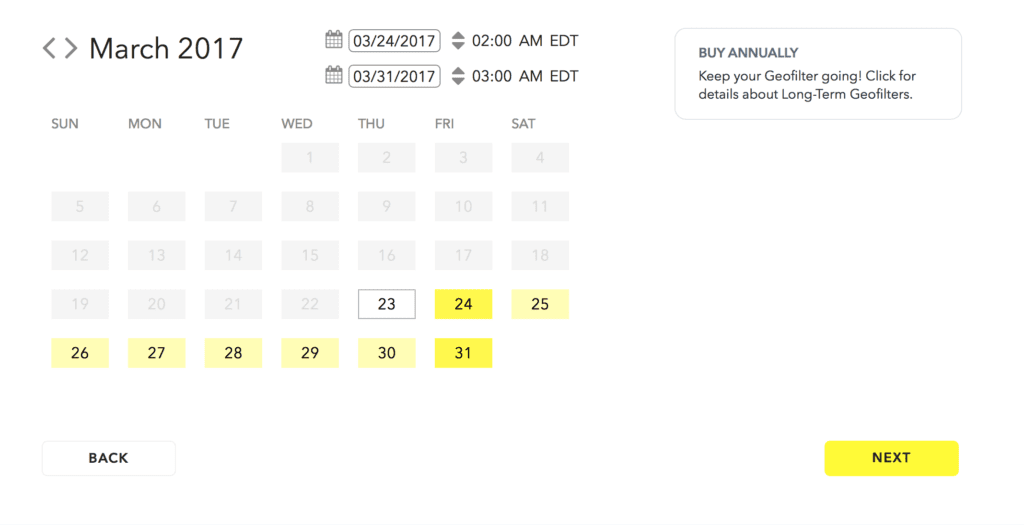Open calendar icon beside start date 03/24/2017
This screenshot has width=1024, height=525.
(x=334, y=40)
